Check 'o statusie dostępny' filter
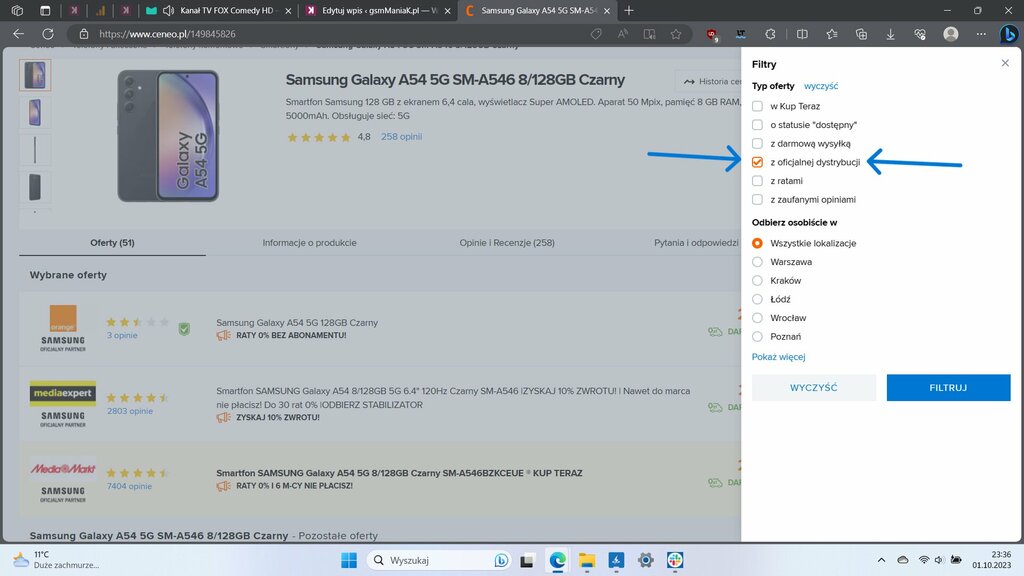This screenshot has height=576, width=1024. tap(757, 125)
